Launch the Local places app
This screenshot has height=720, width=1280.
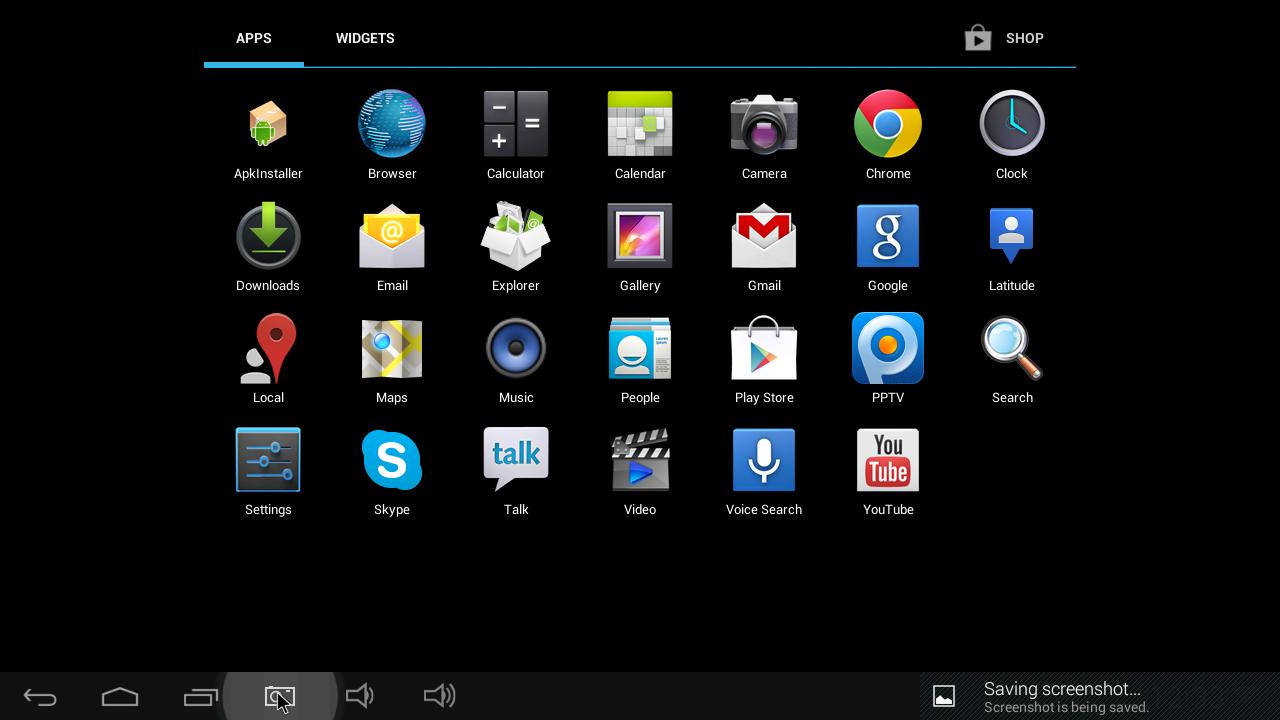268,348
